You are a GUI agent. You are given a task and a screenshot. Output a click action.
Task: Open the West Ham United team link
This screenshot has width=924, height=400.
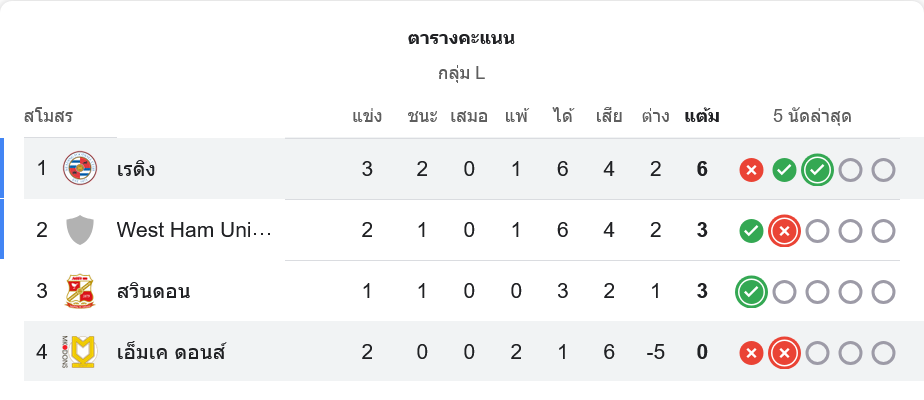click(x=194, y=230)
